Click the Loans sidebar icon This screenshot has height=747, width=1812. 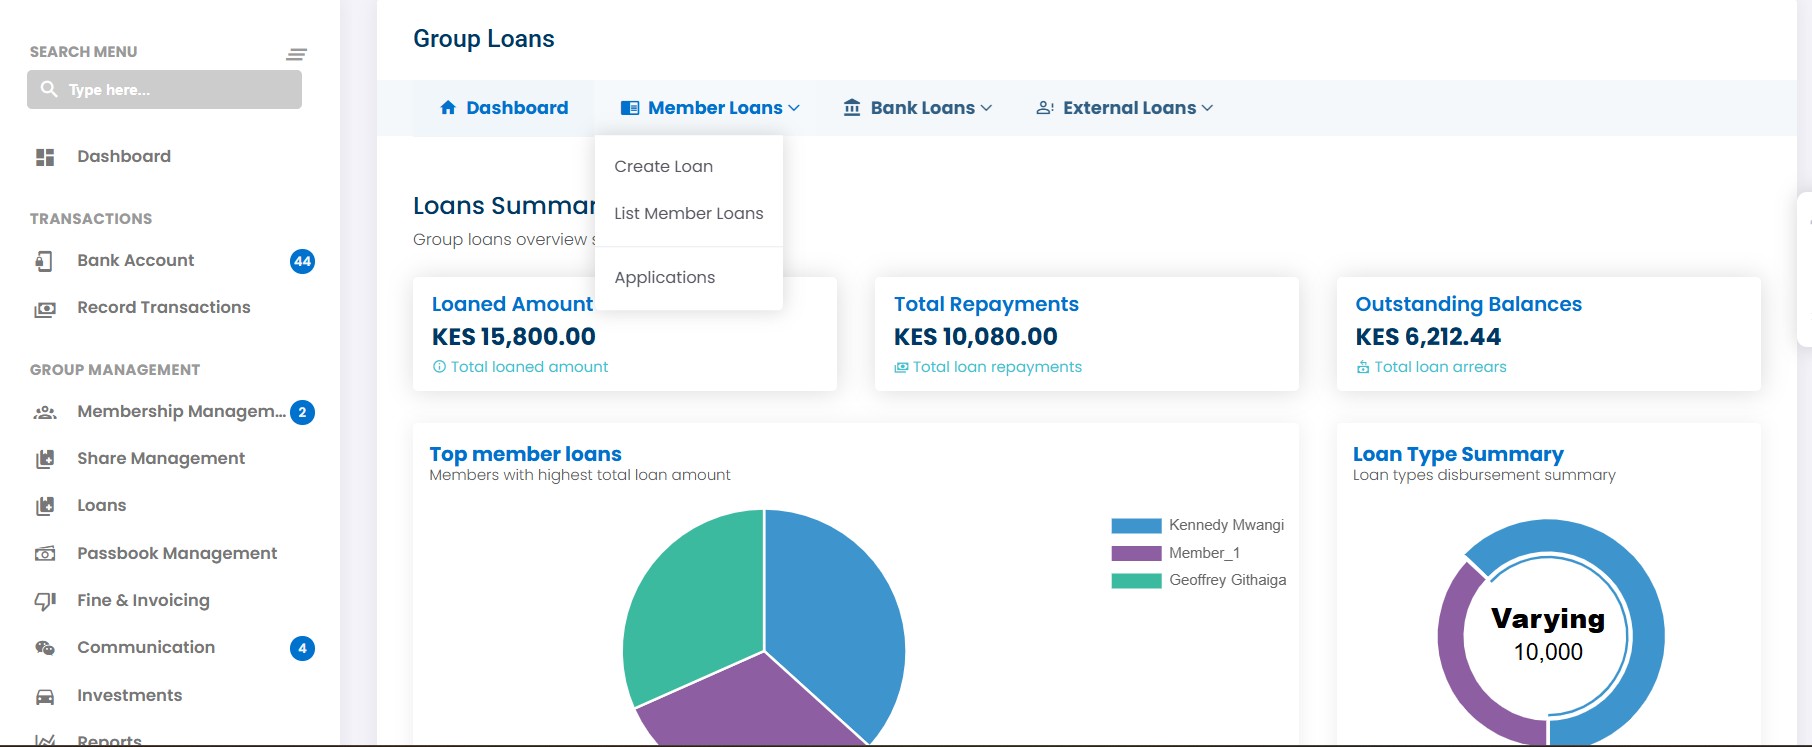point(45,506)
